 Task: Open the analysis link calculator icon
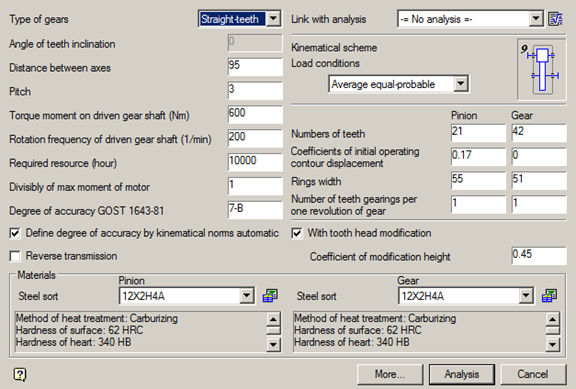[x=555, y=19]
